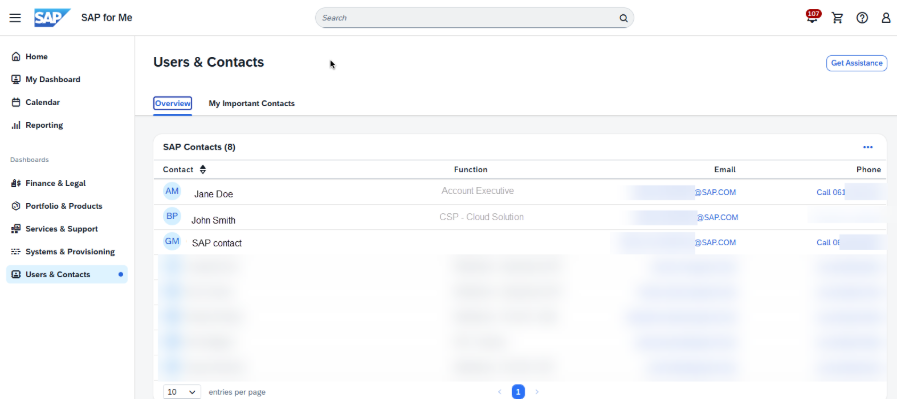Open the entries per page dropdown
Viewport: 897px width, 399px height.
[x=182, y=392]
